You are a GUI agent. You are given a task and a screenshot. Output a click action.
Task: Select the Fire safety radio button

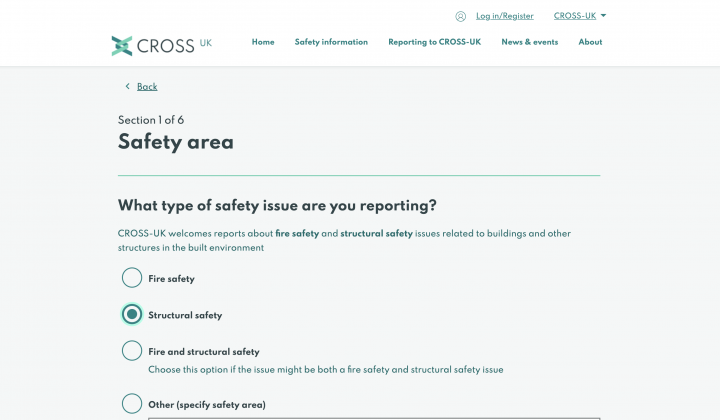[132, 278]
